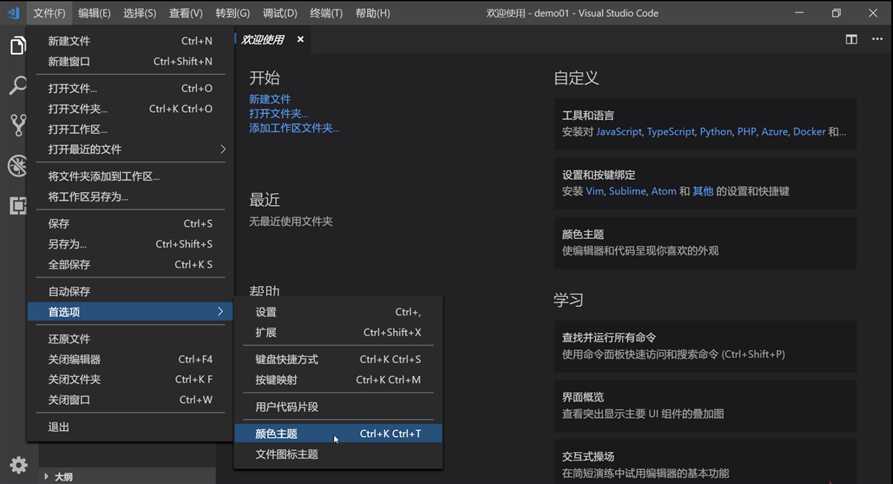Click the TypeScript link
The image size is (893, 484).
[x=671, y=132]
